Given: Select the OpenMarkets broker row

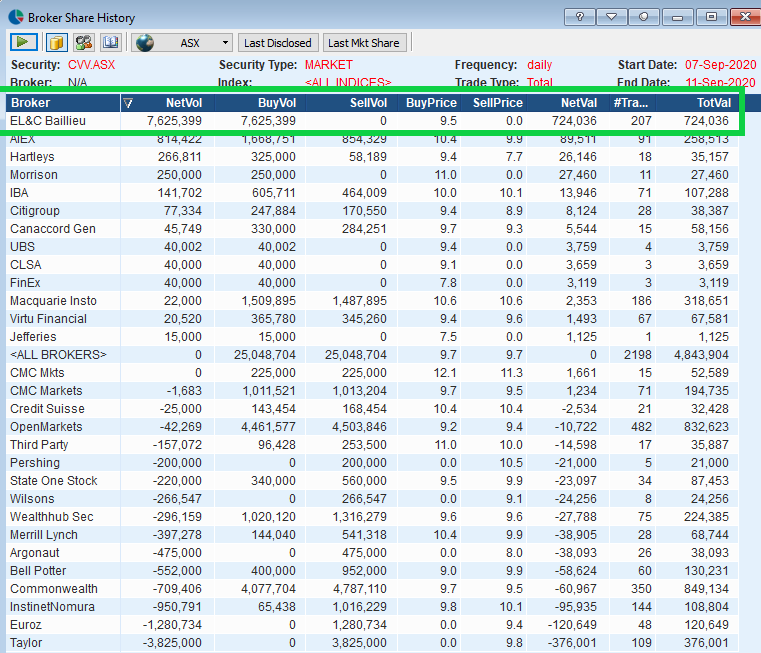Looking at the screenshot, I should [372, 426].
